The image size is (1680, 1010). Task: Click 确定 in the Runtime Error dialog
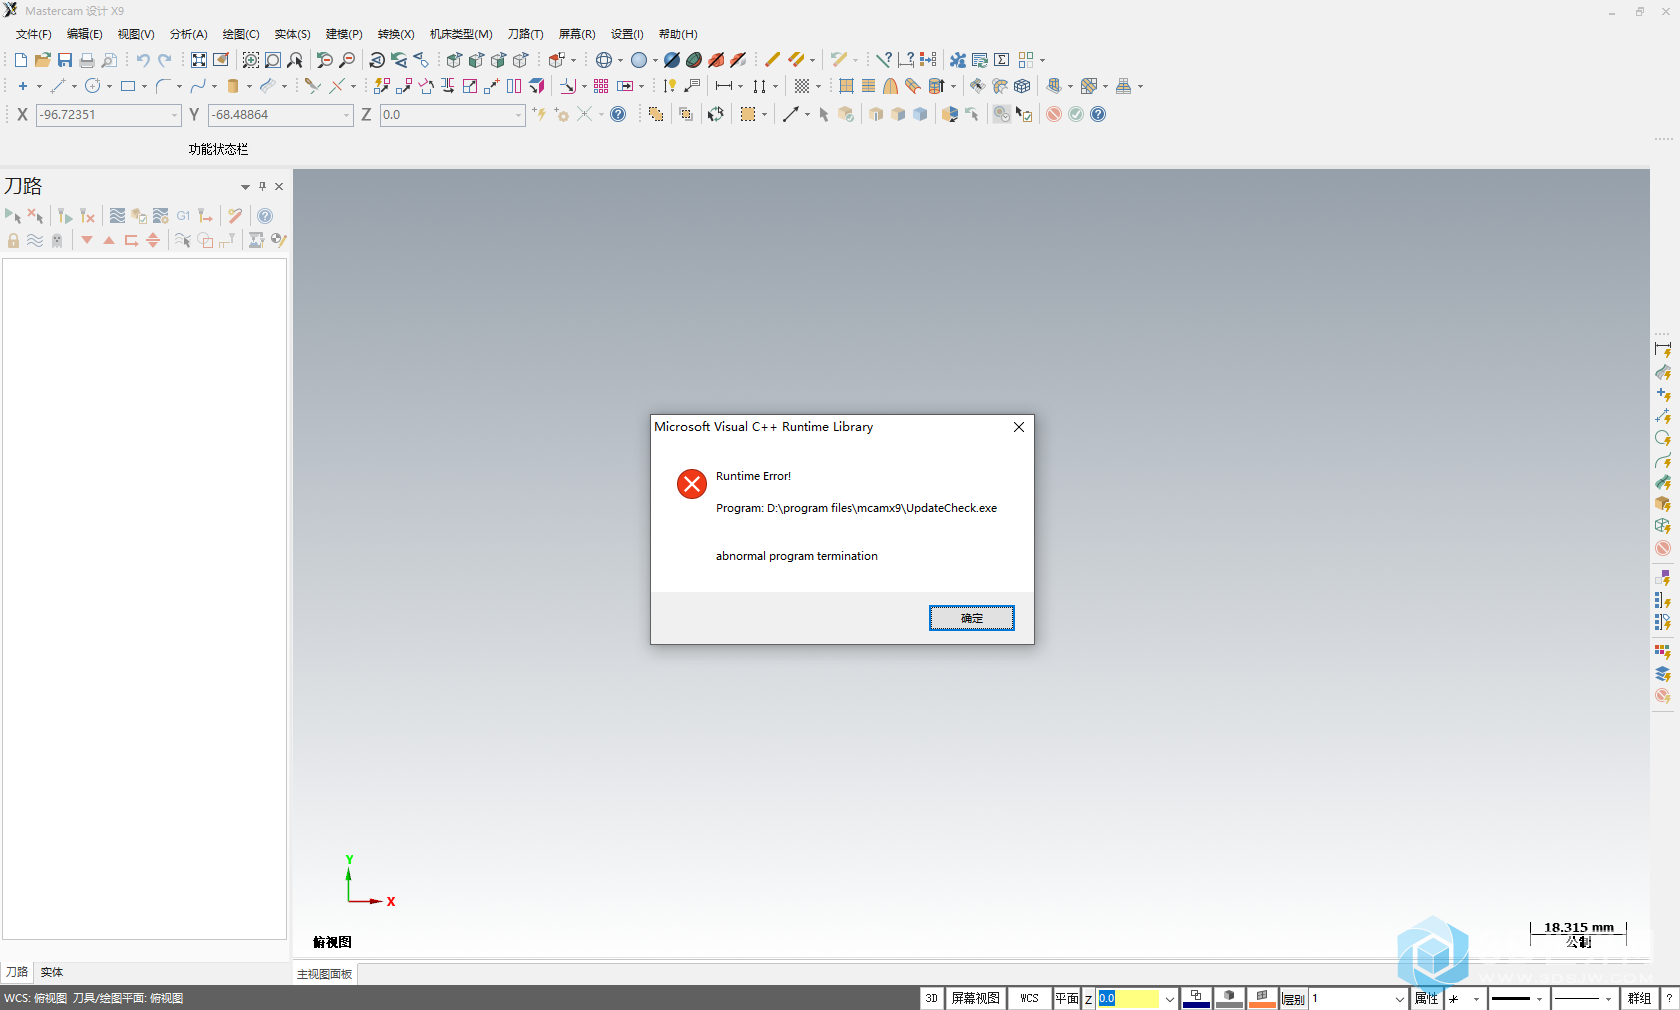(972, 618)
